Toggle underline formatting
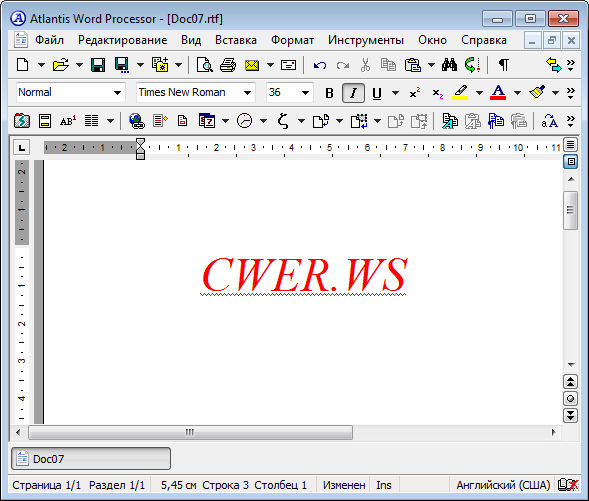Image resolution: width=589 pixels, height=501 pixels. tap(377, 93)
